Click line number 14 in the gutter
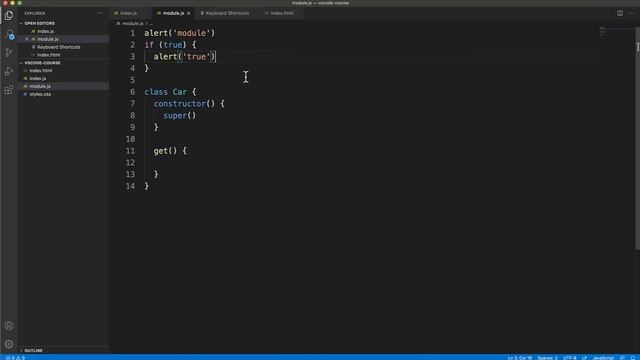Viewport: 640px width, 360px height. (130, 186)
